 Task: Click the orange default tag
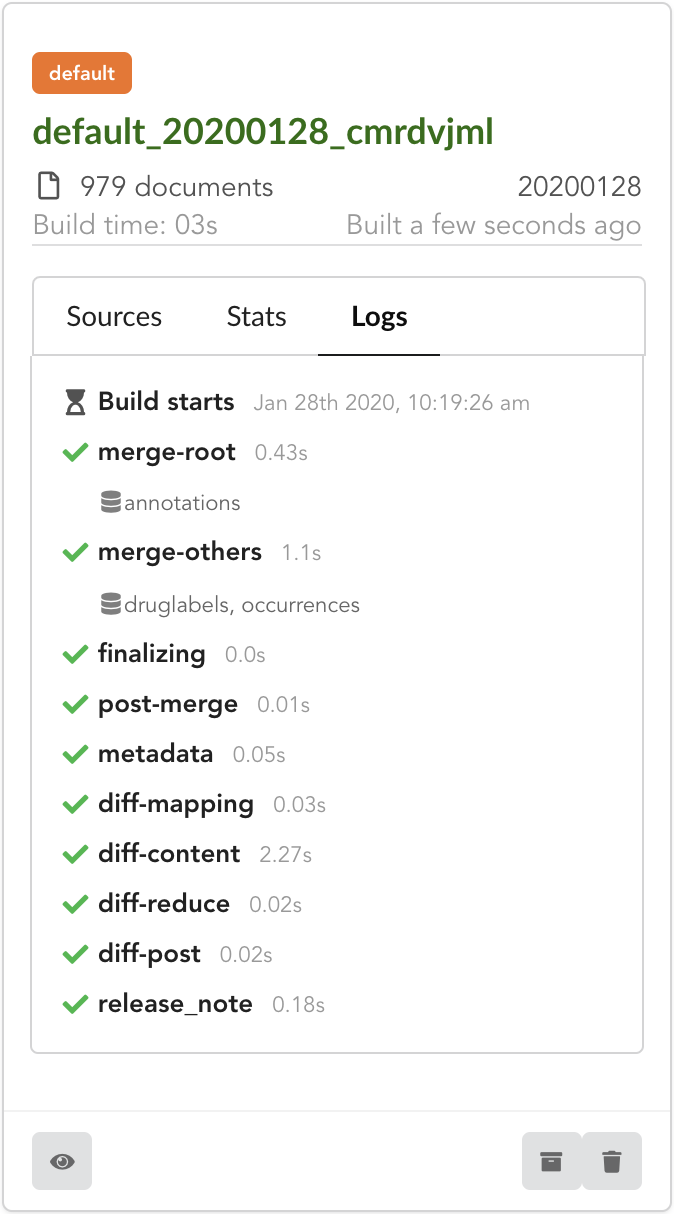pos(82,73)
